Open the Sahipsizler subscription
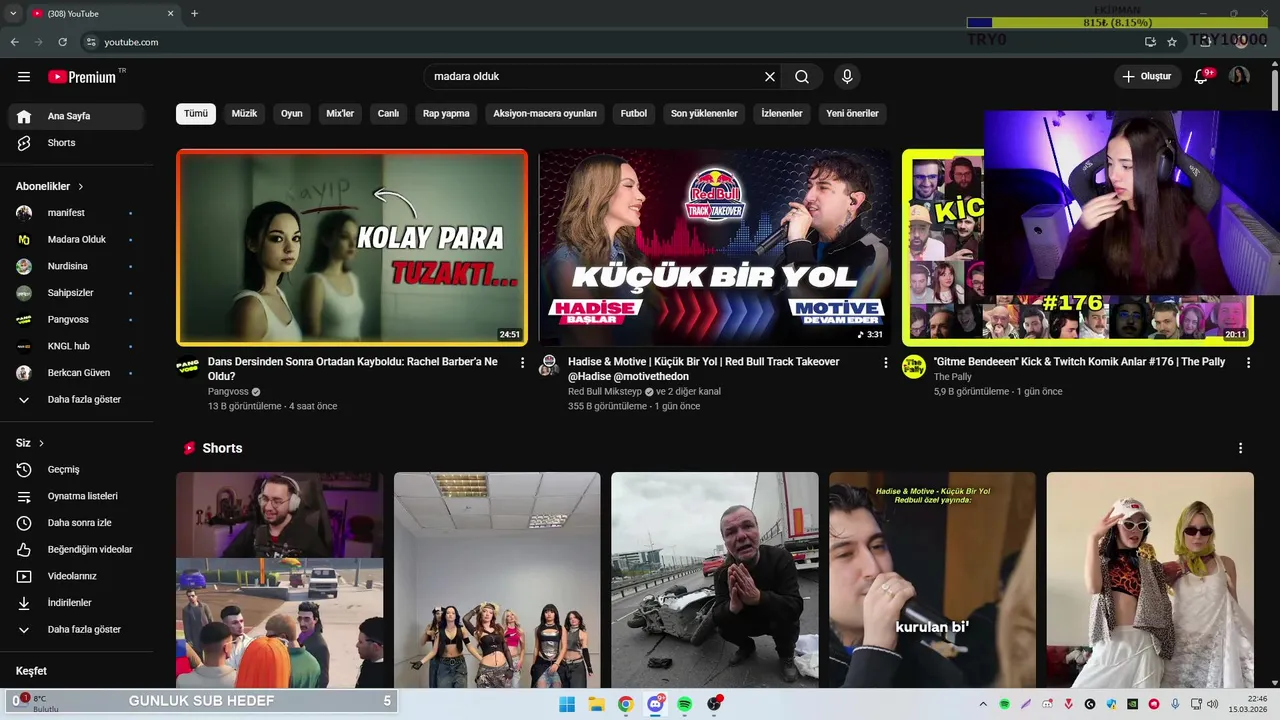1280x720 pixels. [76, 293]
